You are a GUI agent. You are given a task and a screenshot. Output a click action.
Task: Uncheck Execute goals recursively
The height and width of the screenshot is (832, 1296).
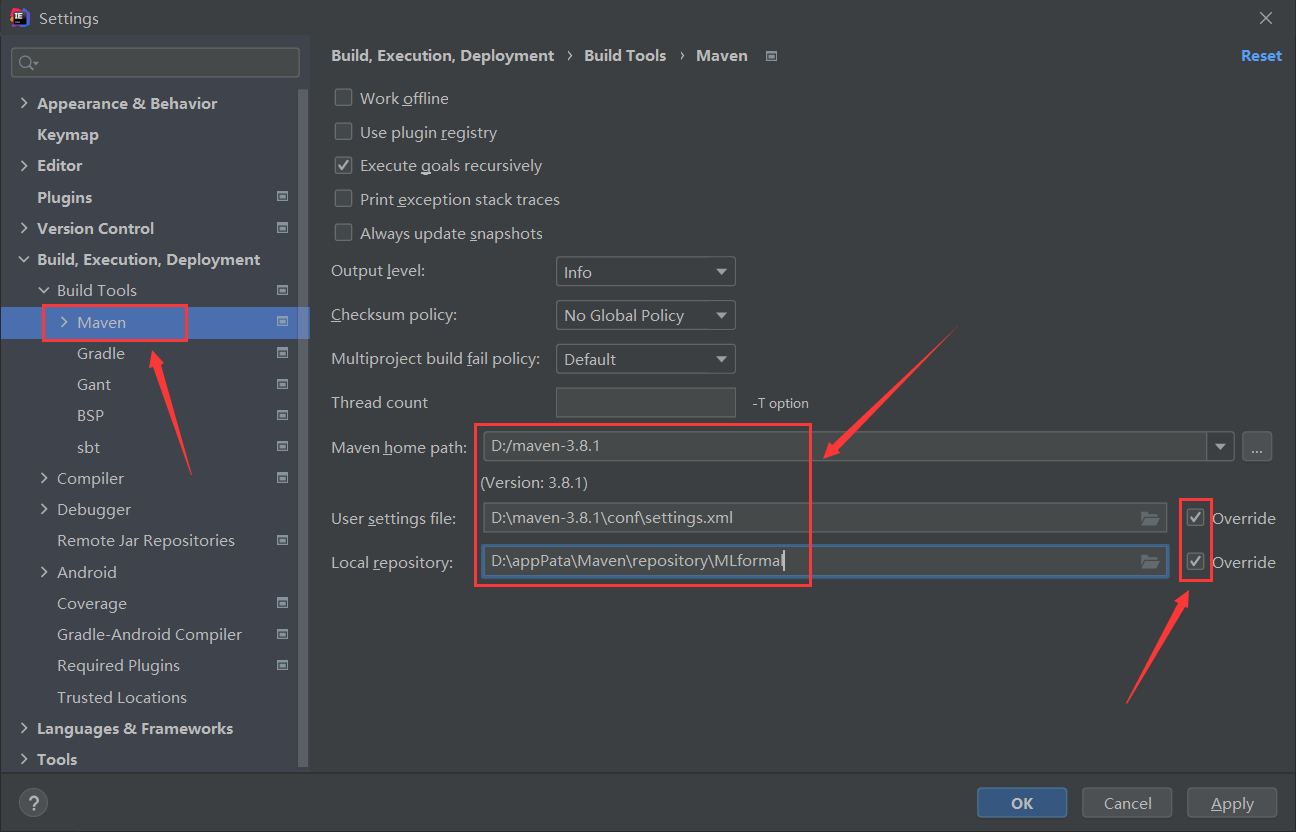pos(343,165)
